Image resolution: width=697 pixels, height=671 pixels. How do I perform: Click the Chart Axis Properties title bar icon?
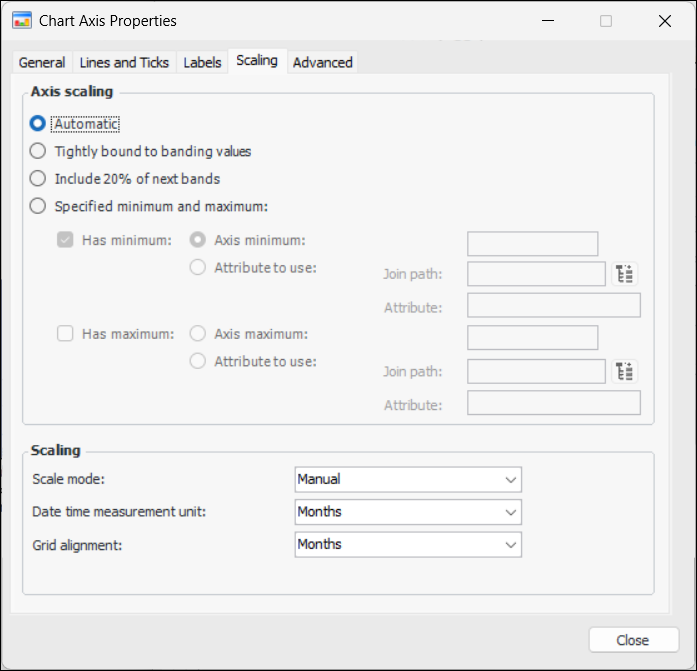click(21, 20)
